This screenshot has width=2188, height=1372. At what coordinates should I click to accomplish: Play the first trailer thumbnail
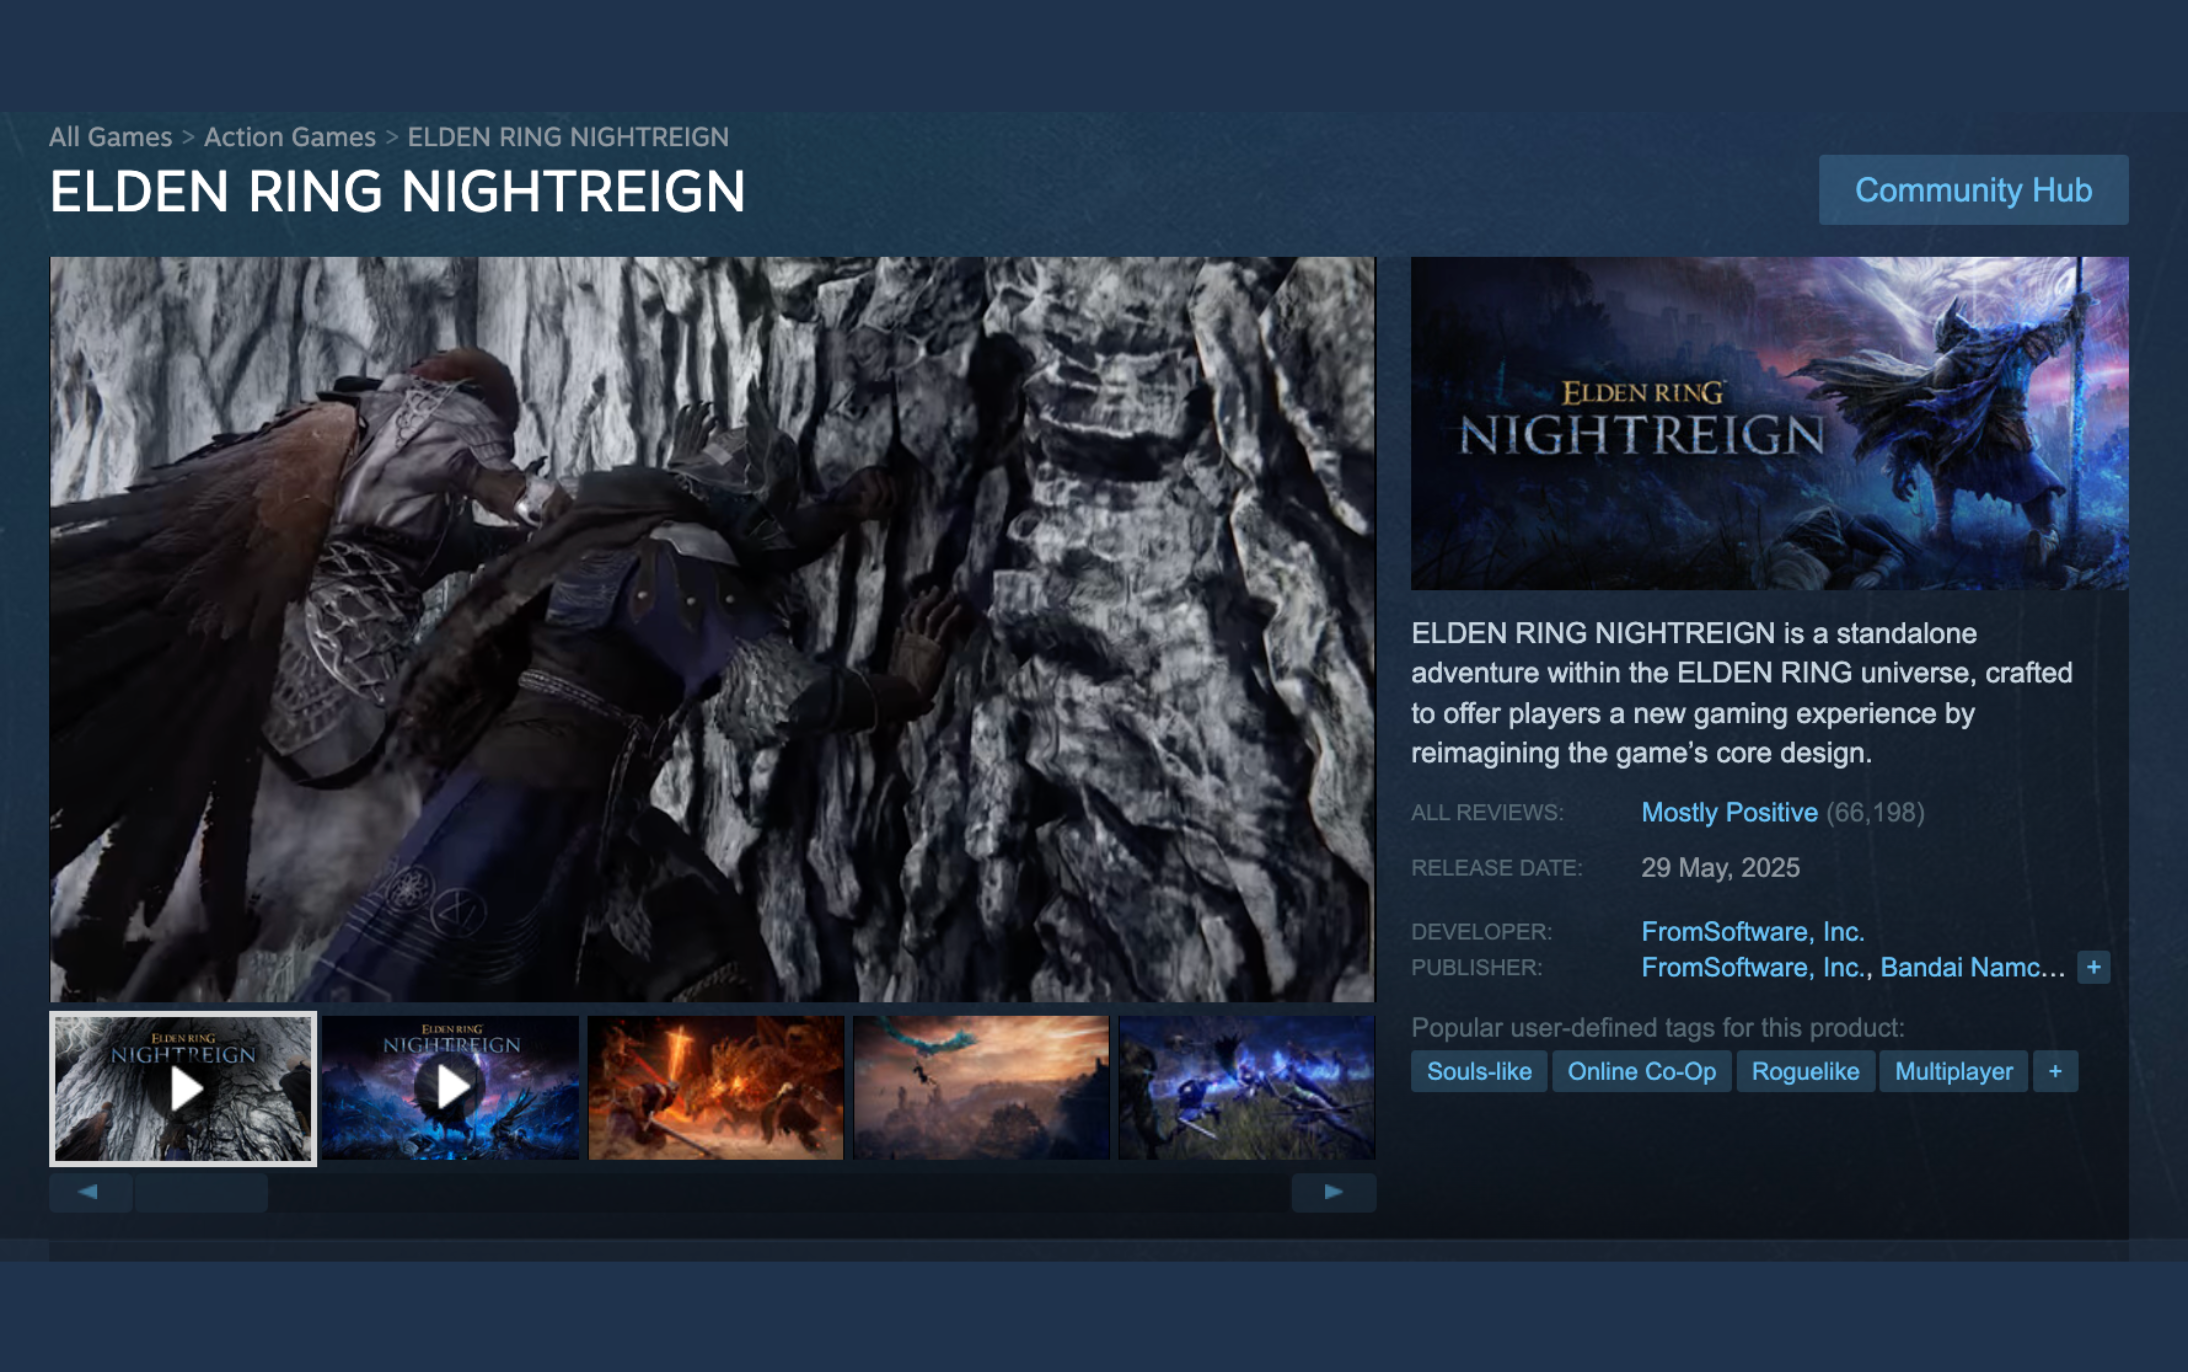[183, 1088]
